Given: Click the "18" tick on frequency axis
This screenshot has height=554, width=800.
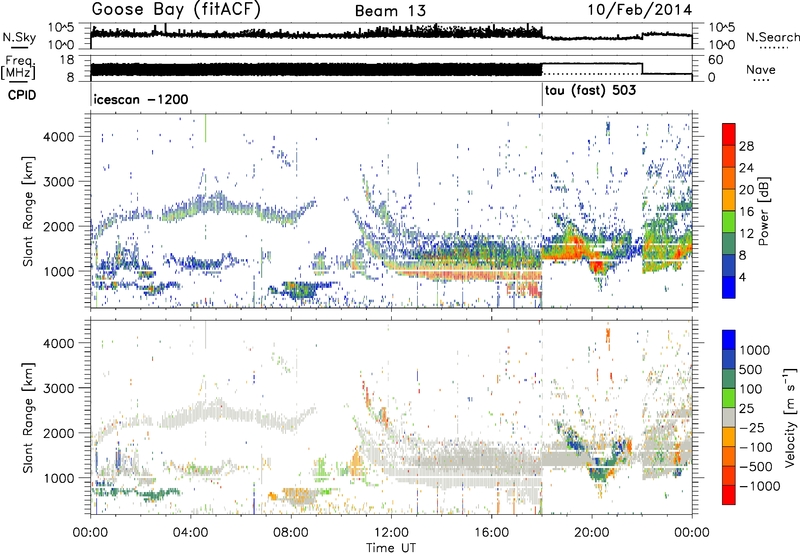Looking at the screenshot, I should pos(67,60).
